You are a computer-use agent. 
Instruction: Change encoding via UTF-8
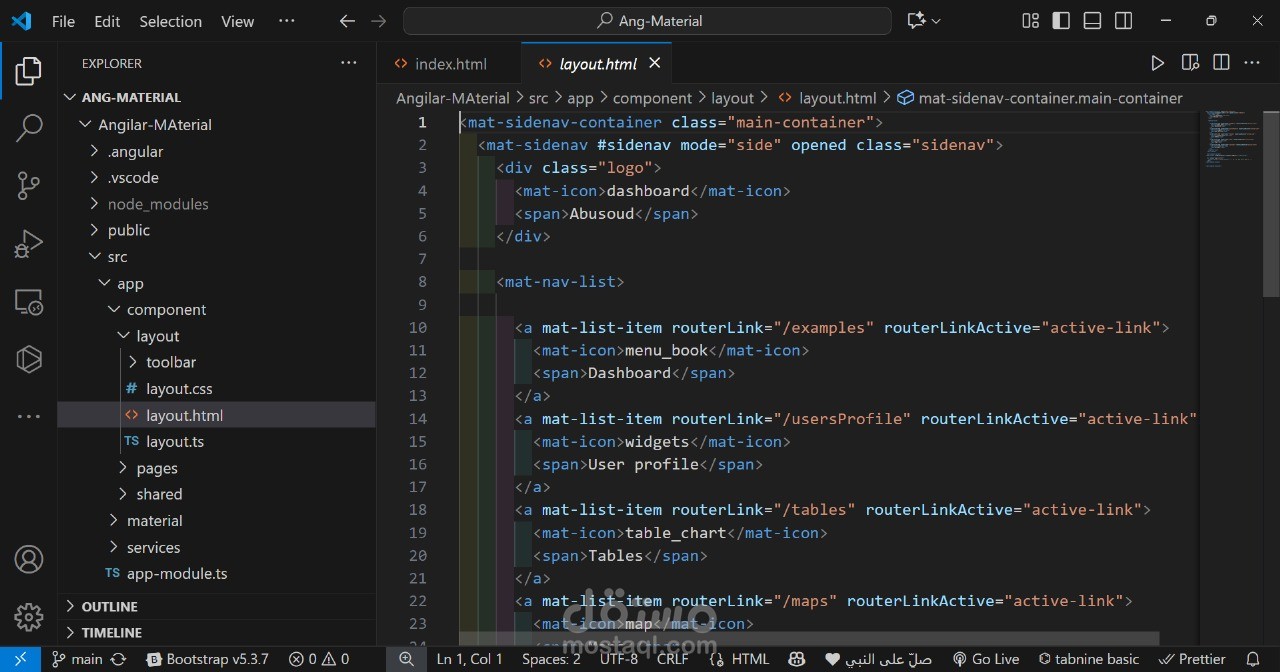pyautogui.click(x=619, y=659)
